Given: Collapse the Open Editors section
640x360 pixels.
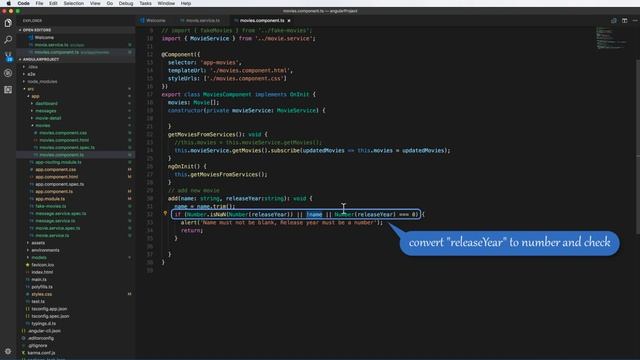Looking at the screenshot, I should (x=36, y=30).
